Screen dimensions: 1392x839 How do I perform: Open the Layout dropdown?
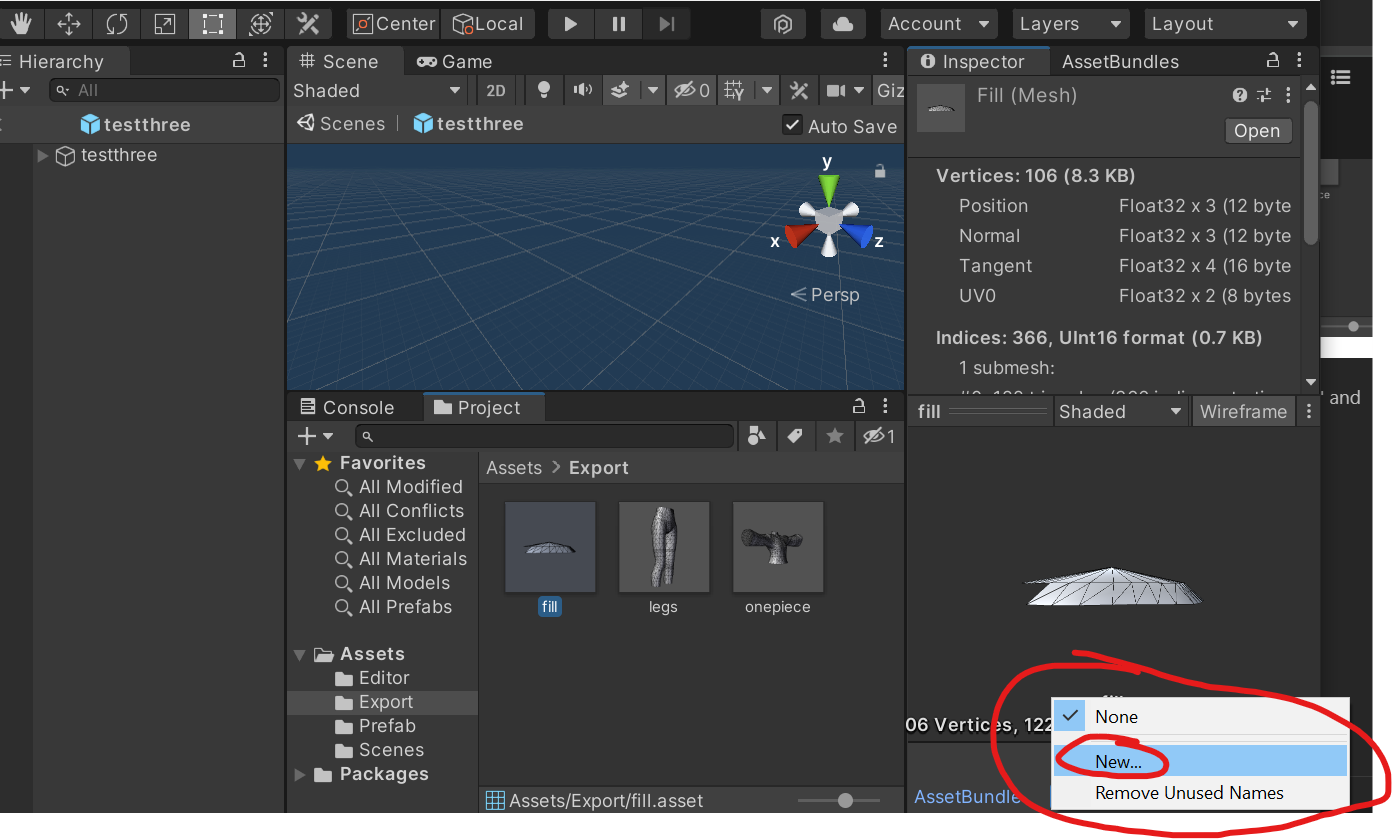[1224, 24]
